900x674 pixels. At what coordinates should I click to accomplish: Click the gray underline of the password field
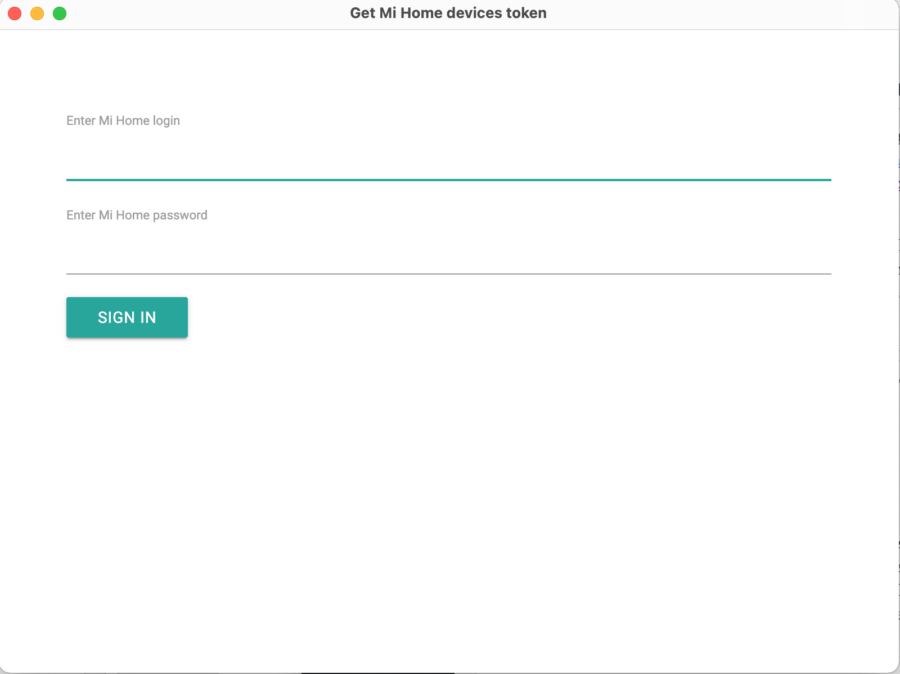click(x=448, y=271)
